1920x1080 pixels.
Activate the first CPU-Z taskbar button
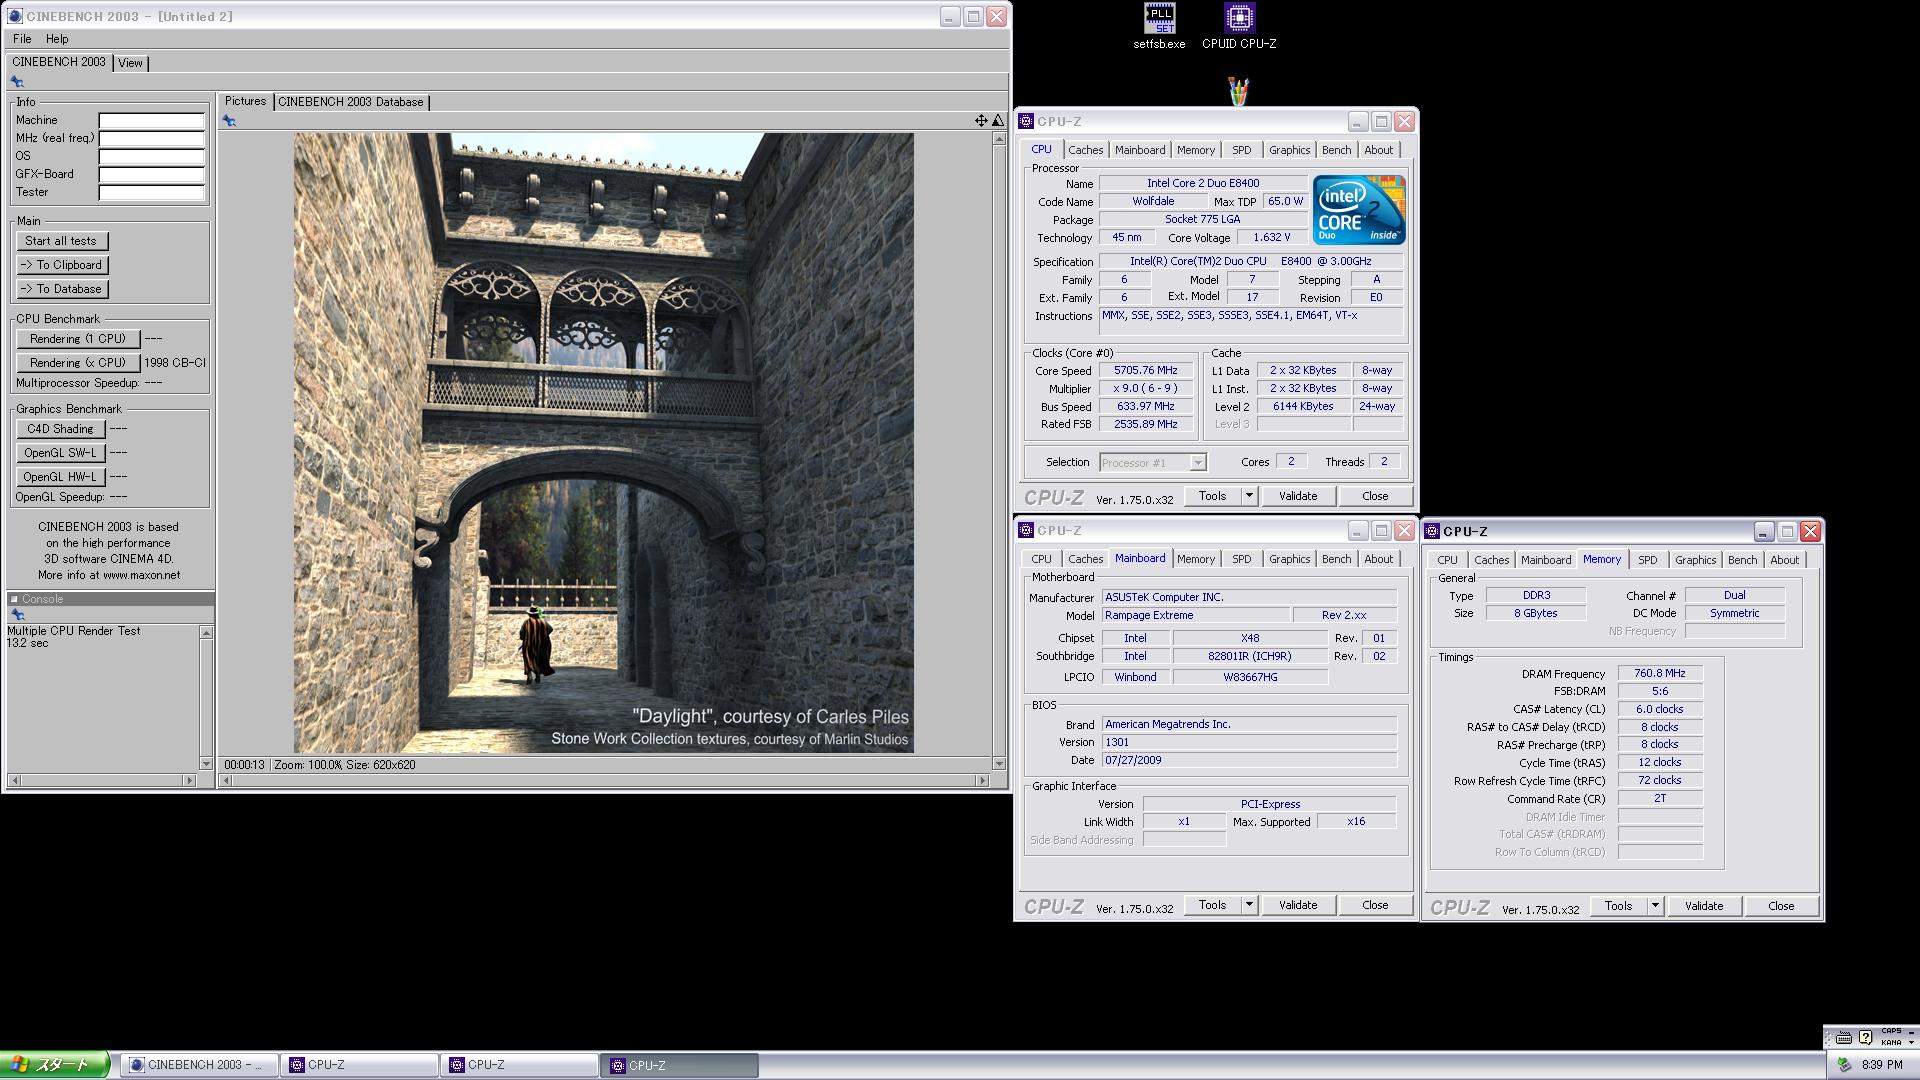(x=359, y=1065)
